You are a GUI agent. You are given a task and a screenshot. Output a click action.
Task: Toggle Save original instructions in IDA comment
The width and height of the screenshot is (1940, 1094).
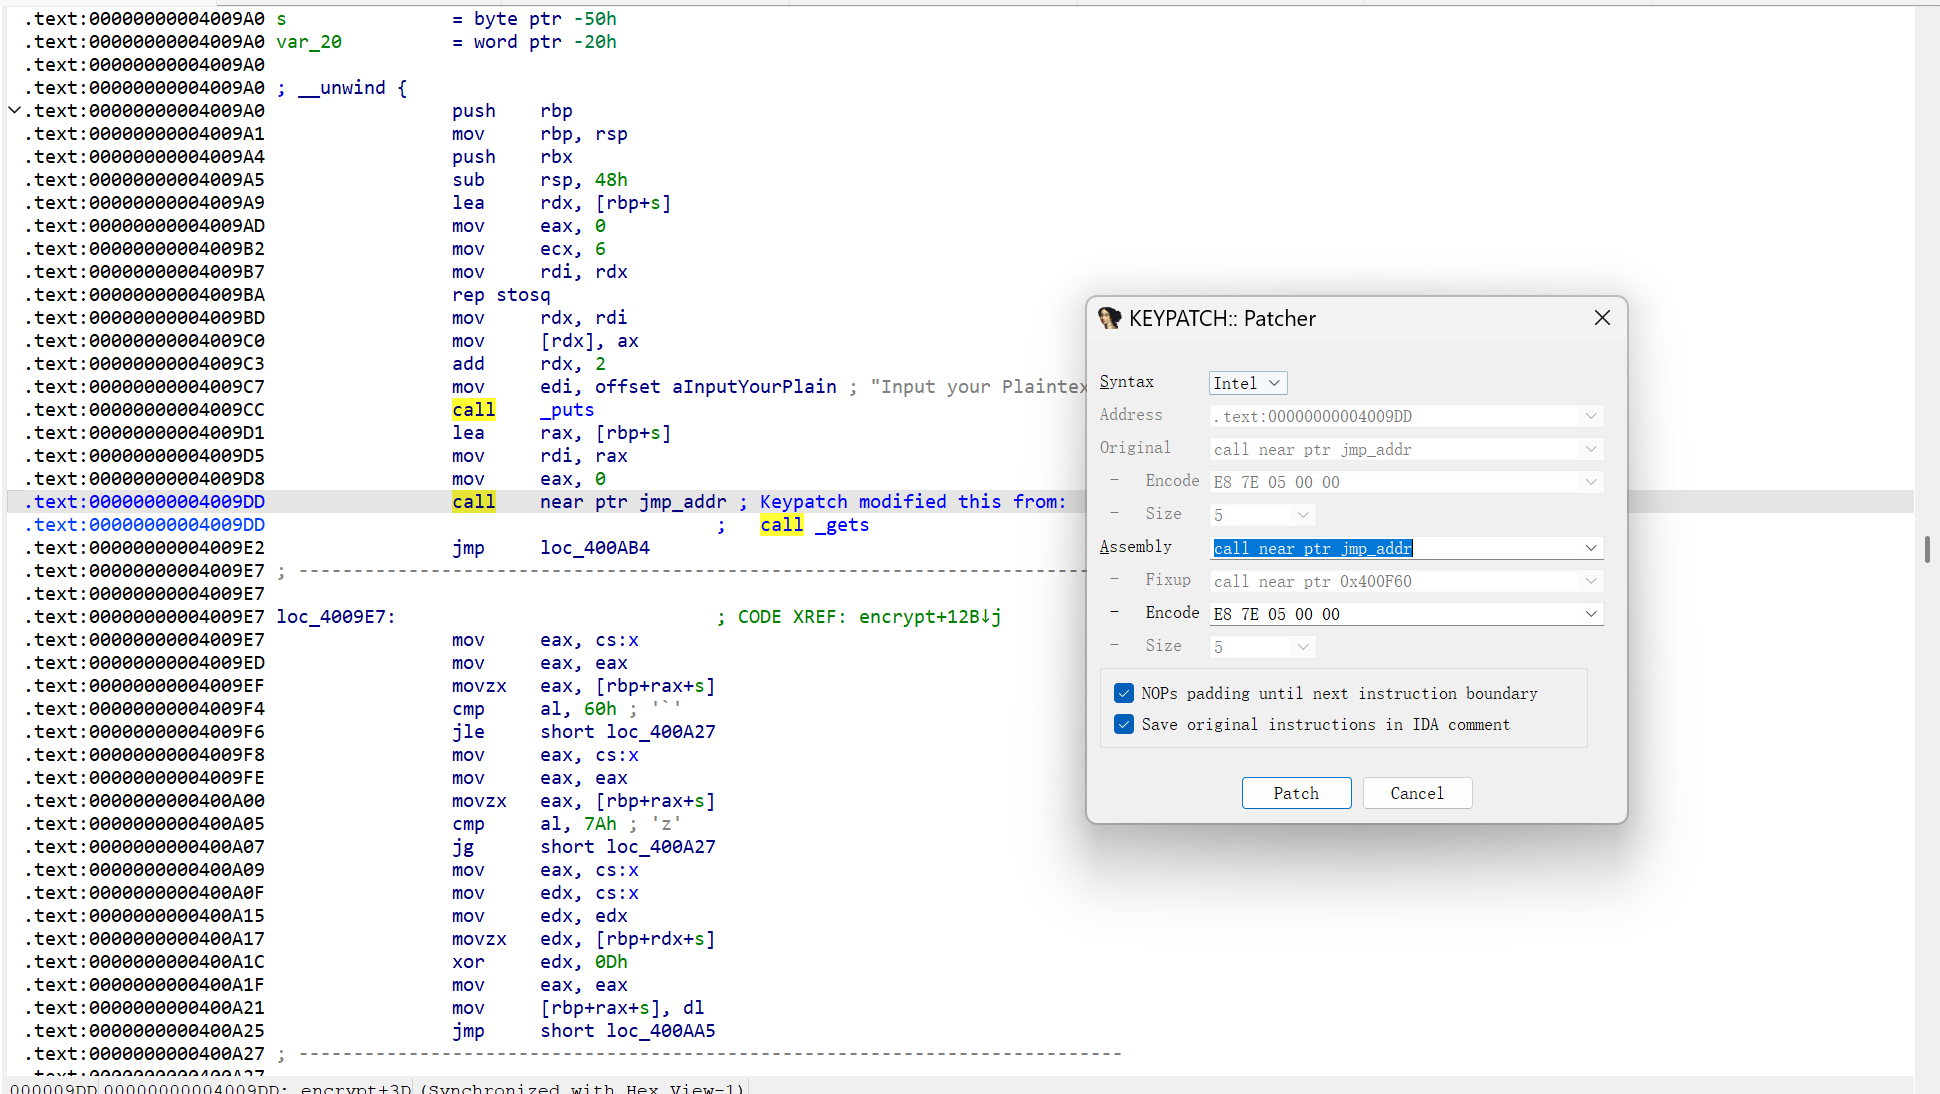click(1124, 724)
